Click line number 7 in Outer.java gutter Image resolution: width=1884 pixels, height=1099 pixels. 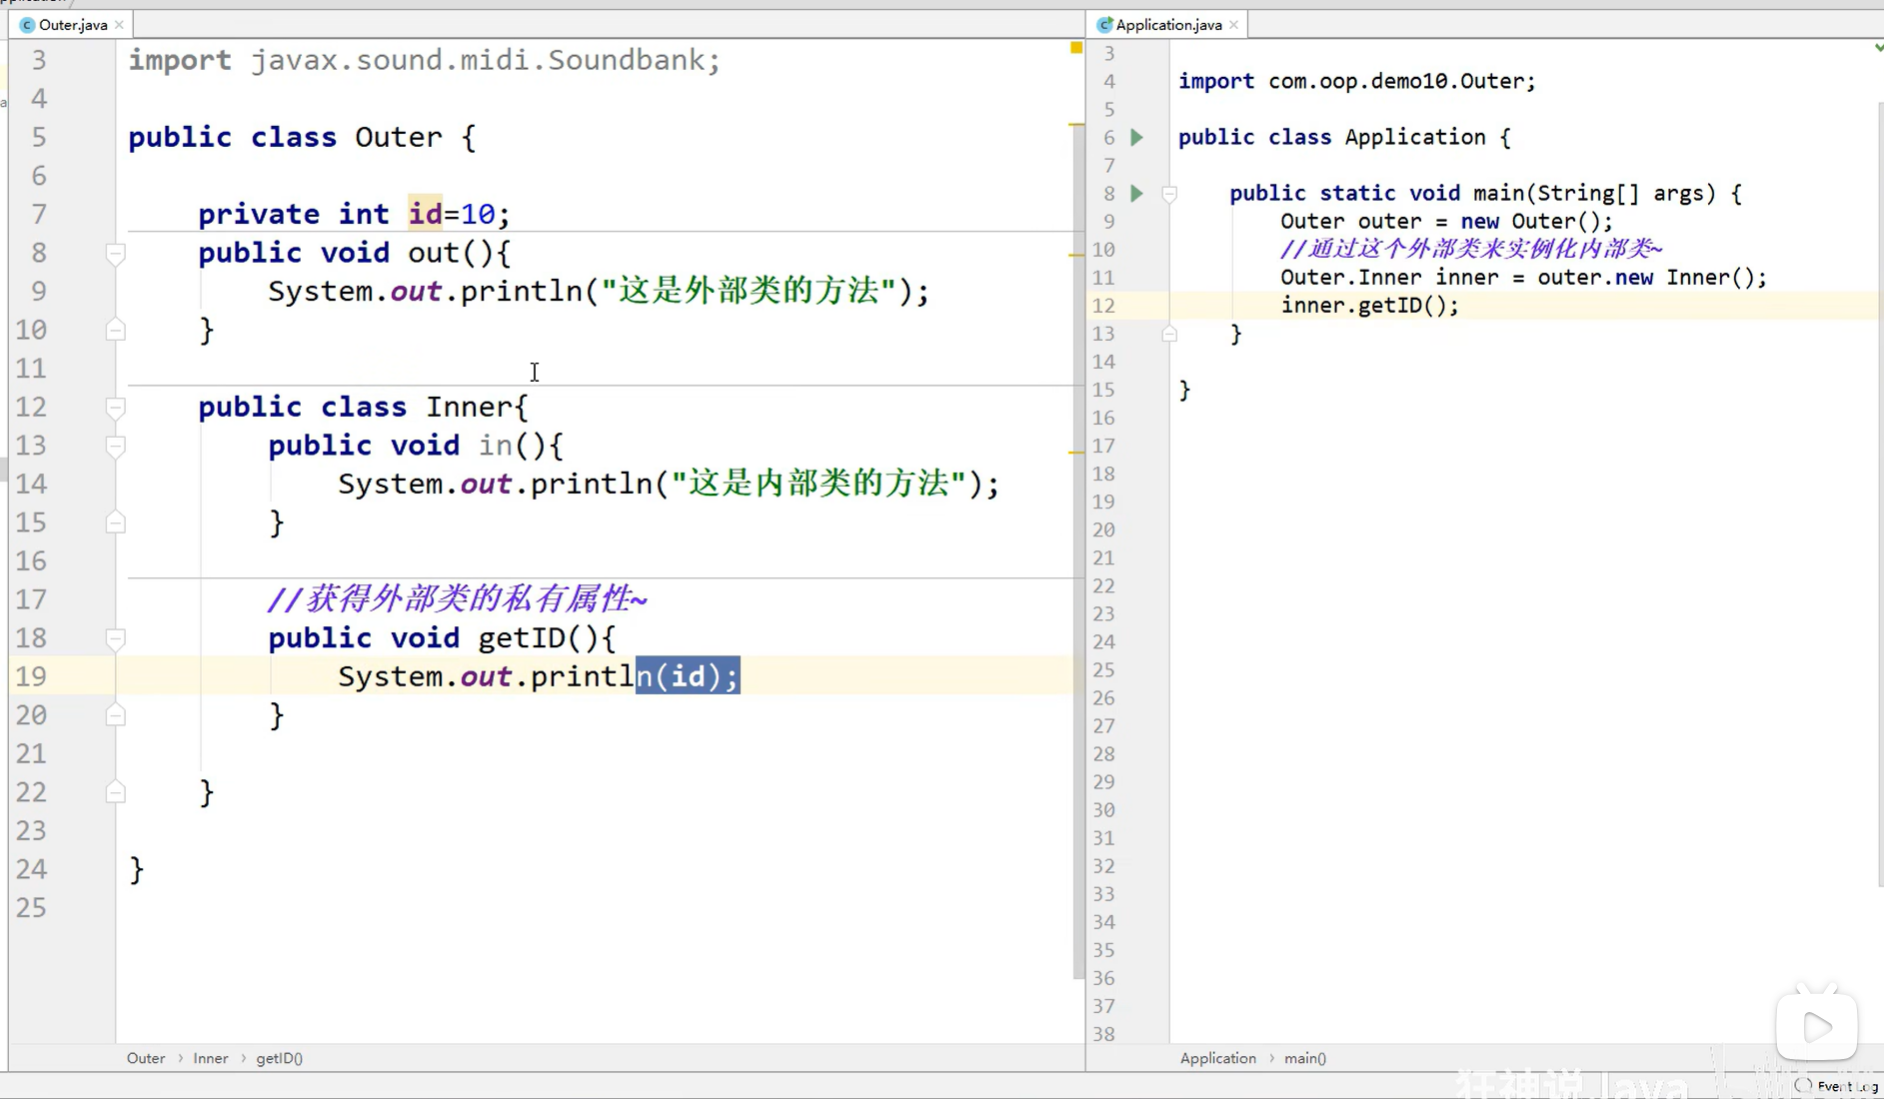click(x=39, y=214)
